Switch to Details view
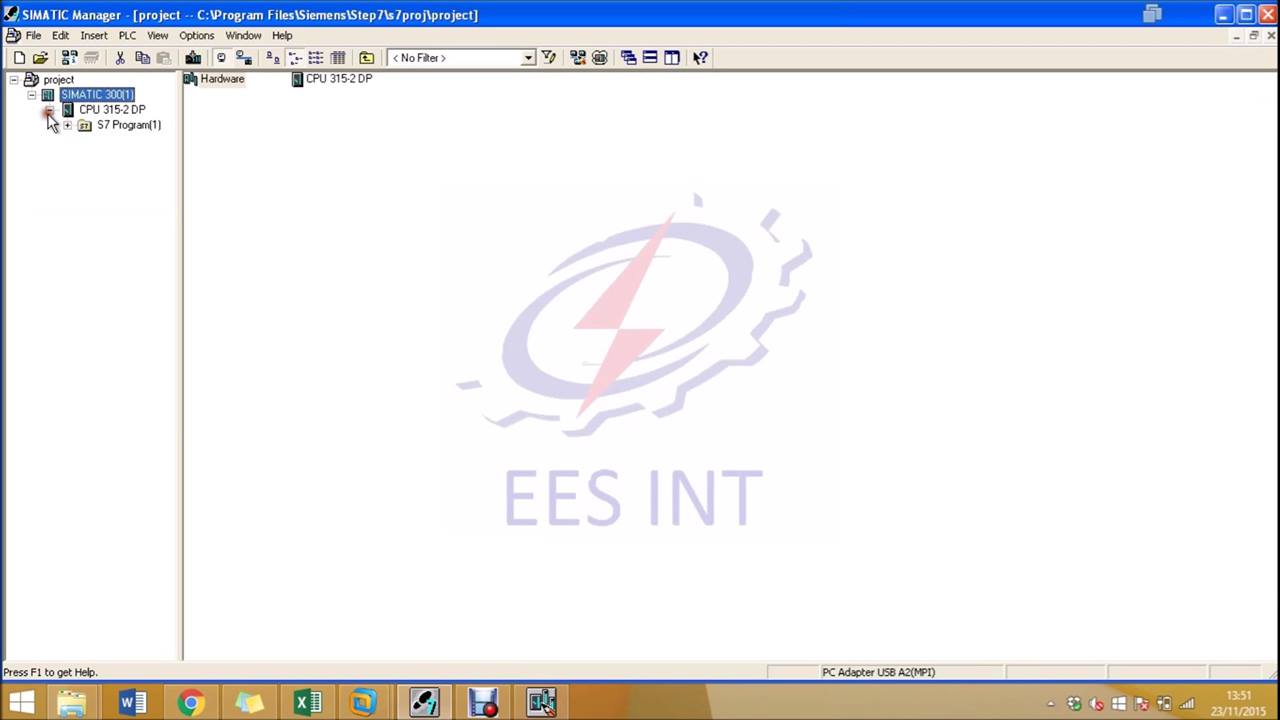The width and height of the screenshot is (1280, 720). 338,58
